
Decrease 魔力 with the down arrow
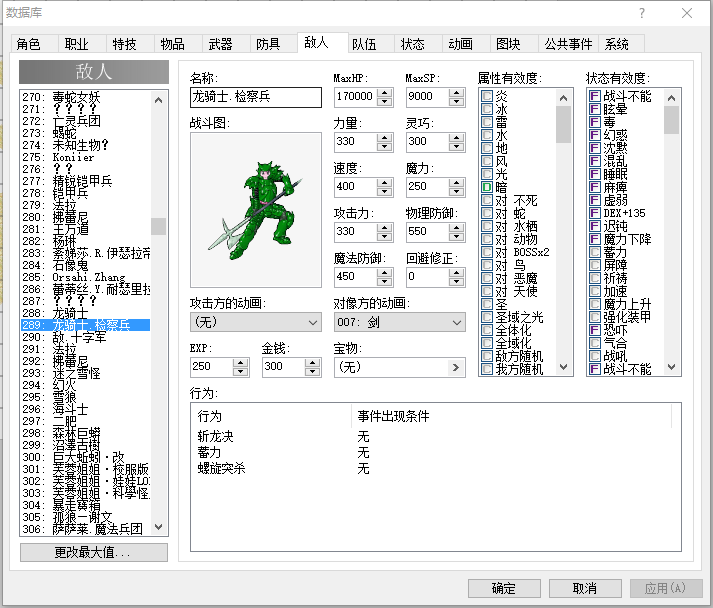tap(457, 191)
